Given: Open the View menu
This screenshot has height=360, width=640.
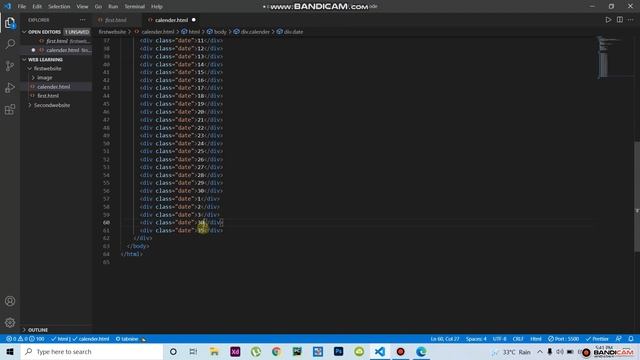Looking at the screenshot, I should click(x=82, y=7).
